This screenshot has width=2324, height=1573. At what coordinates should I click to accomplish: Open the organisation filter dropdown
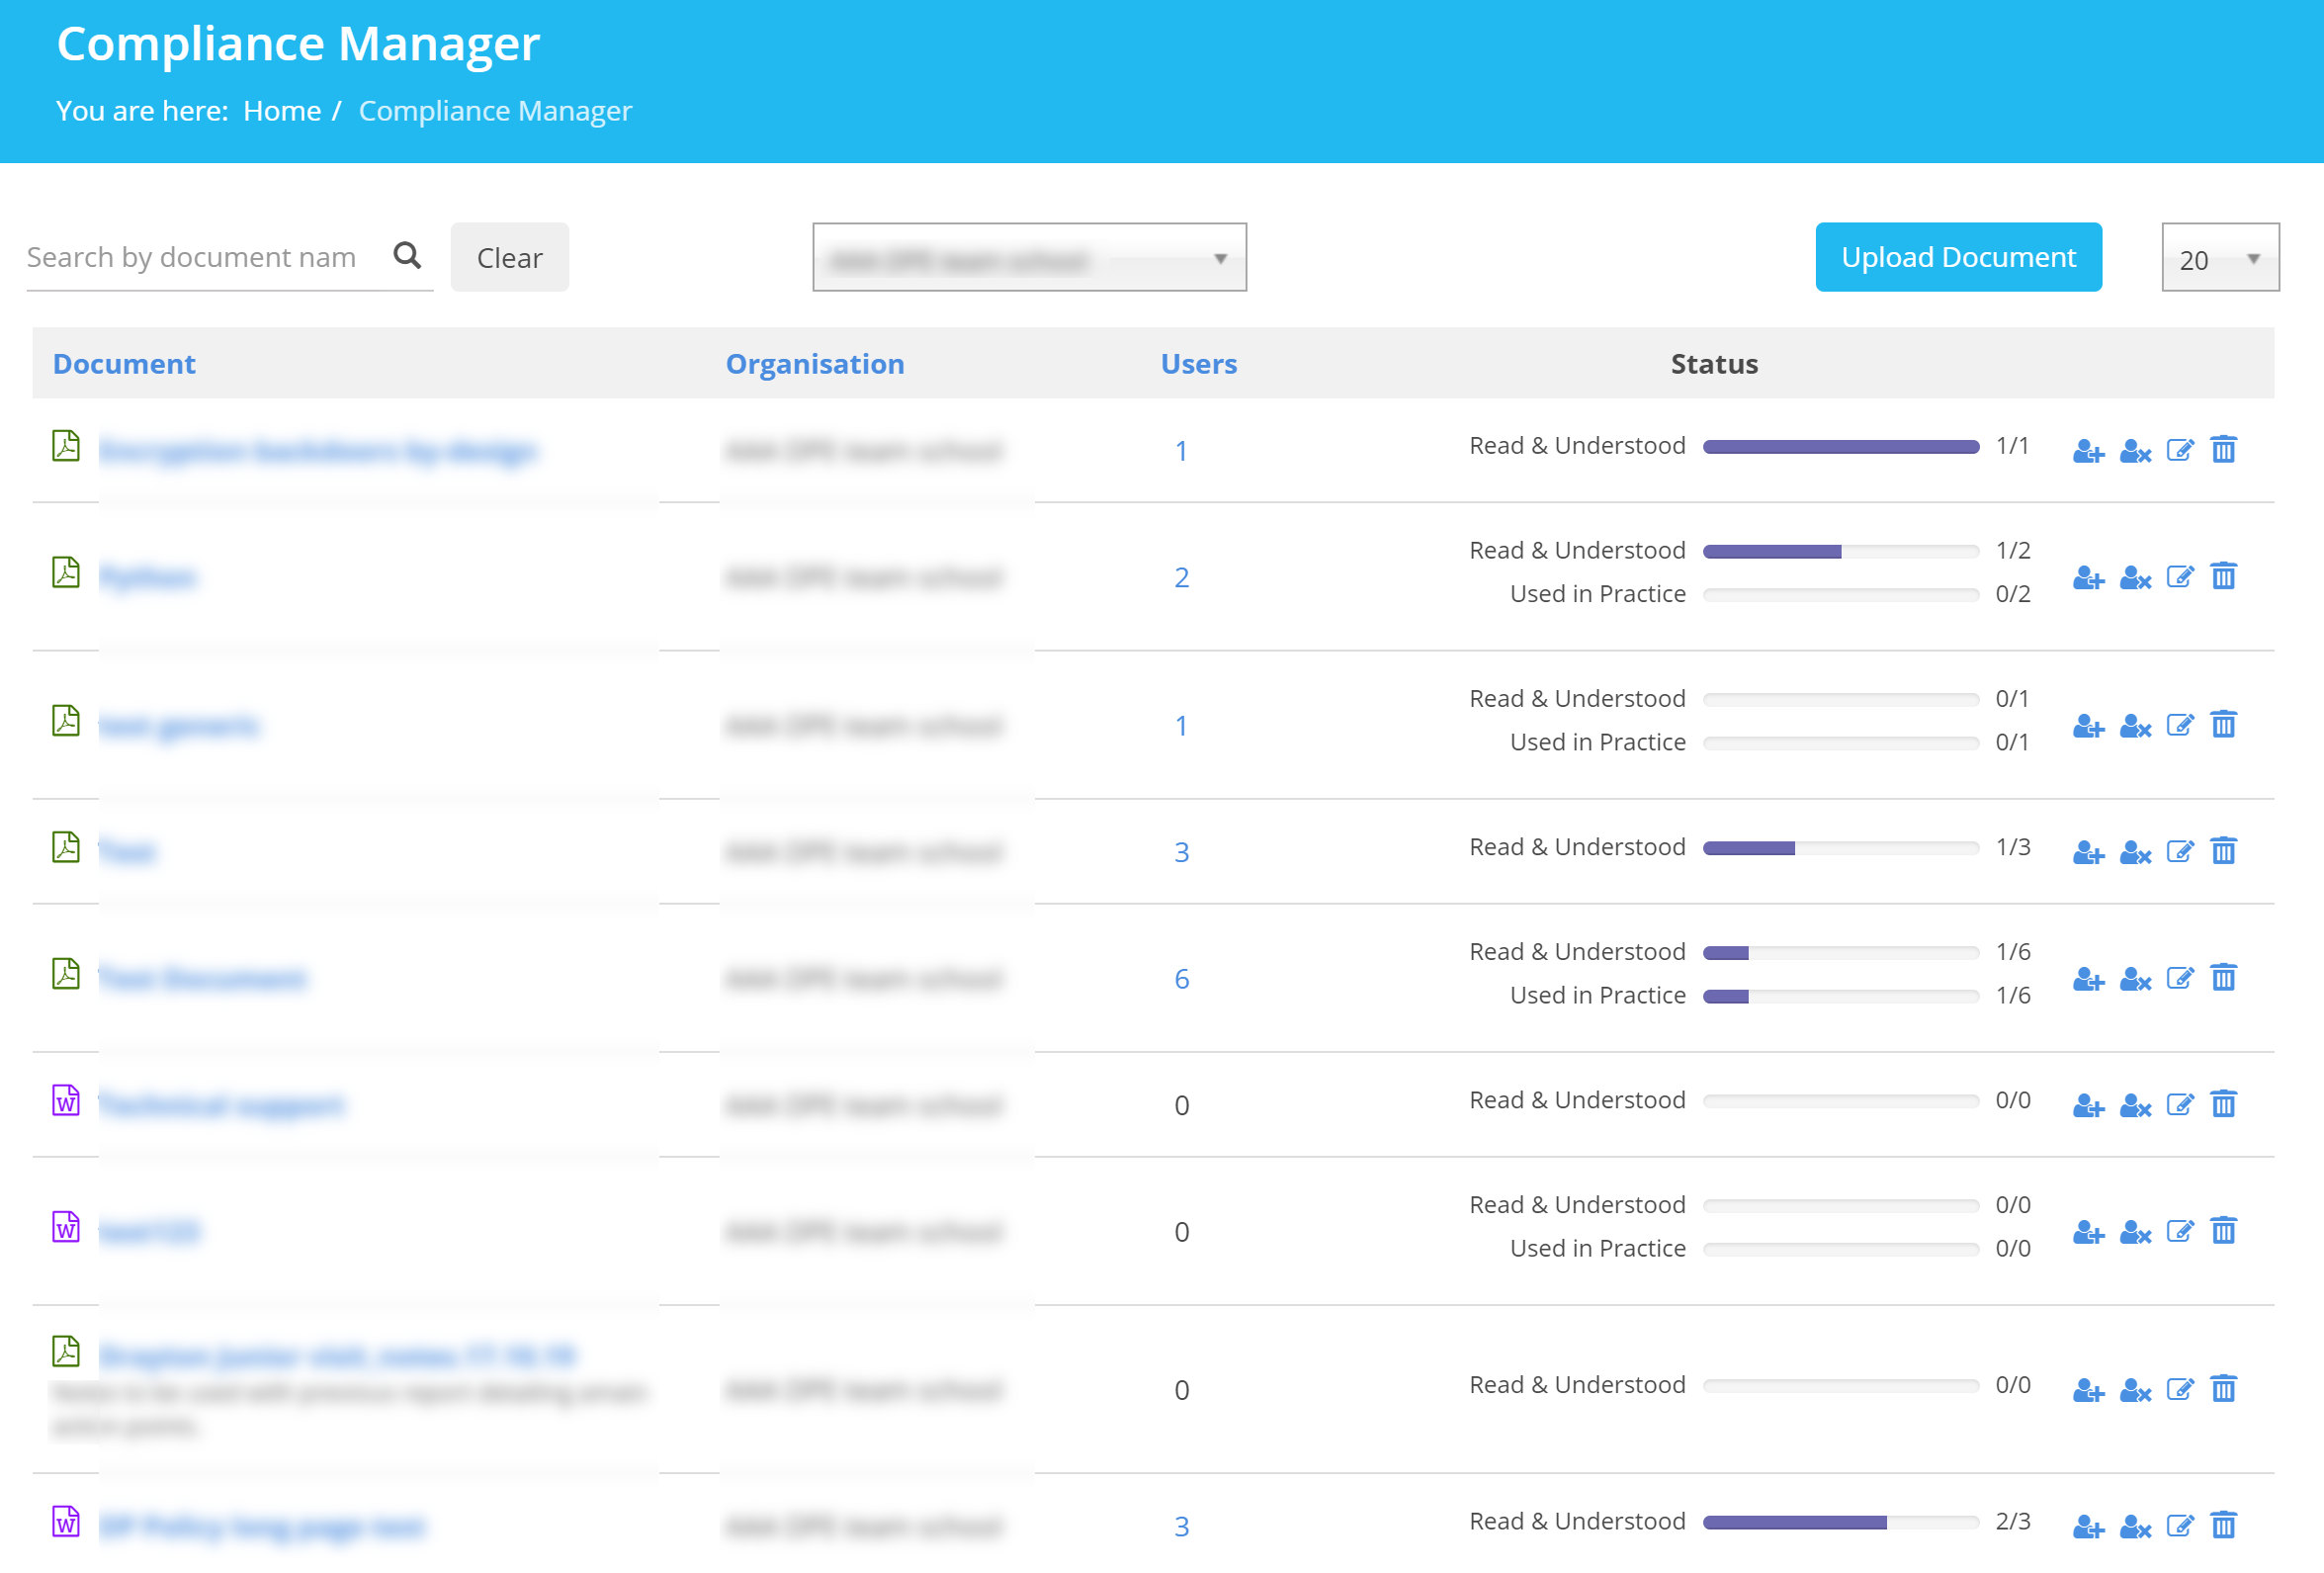(1029, 258)
